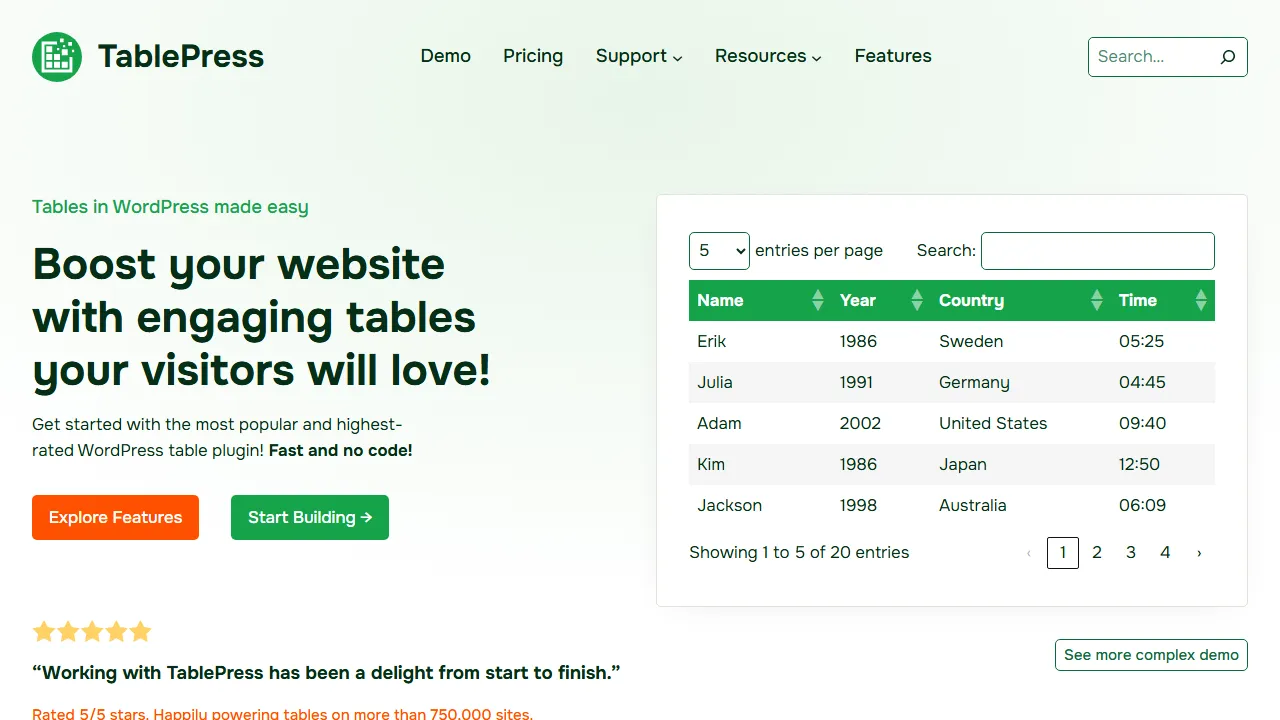Expand the Resources navigation menu
This screenshot has width=1280, height=720.
767,56
